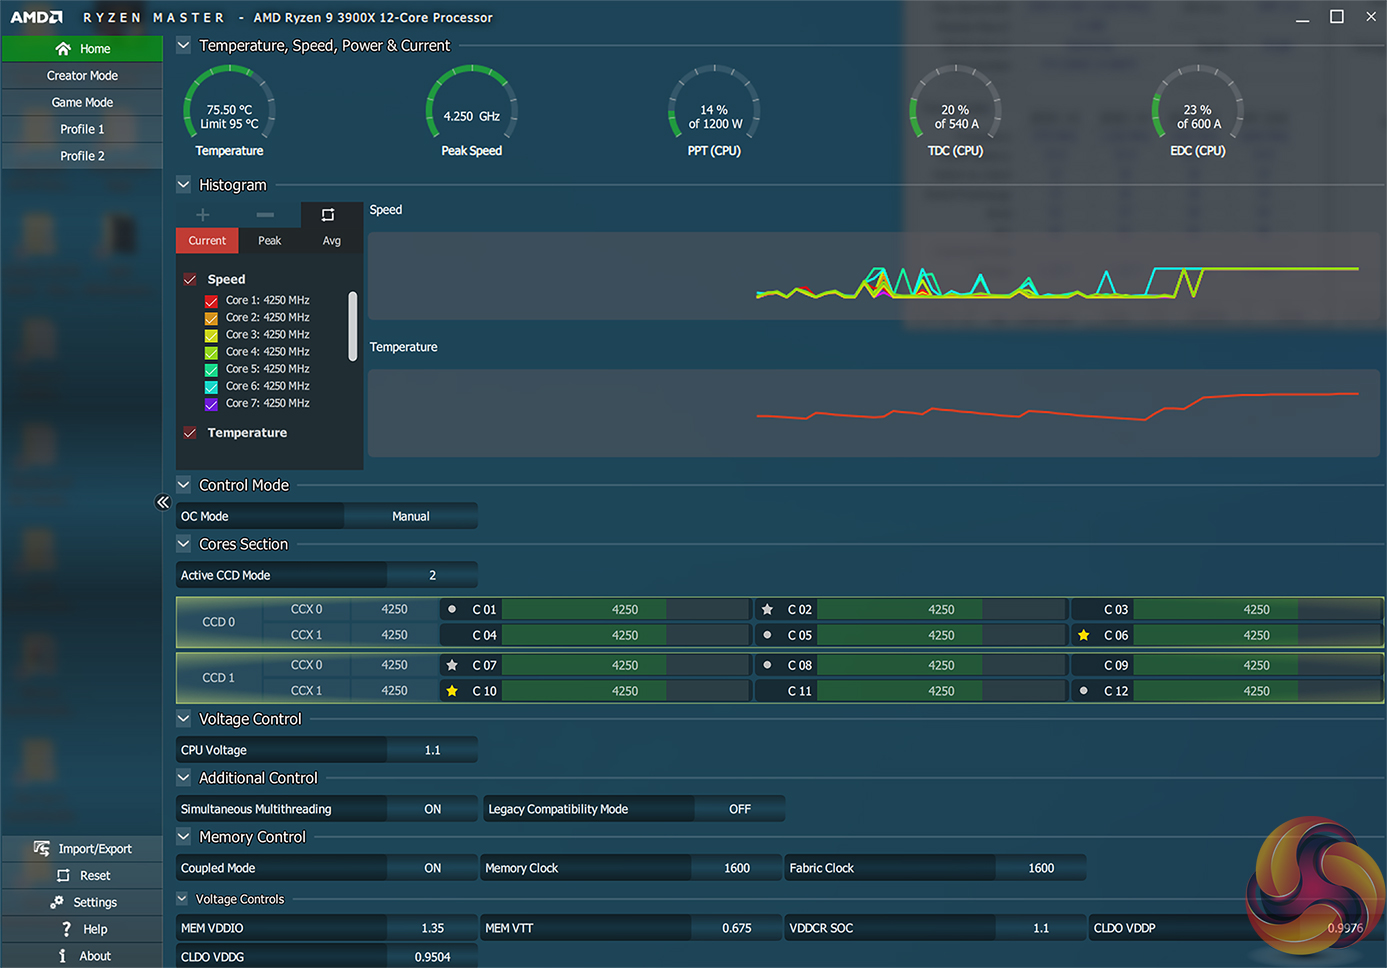Collapse sidebar with double chevron arrow

pyautogui.click(x=163, y=502)
